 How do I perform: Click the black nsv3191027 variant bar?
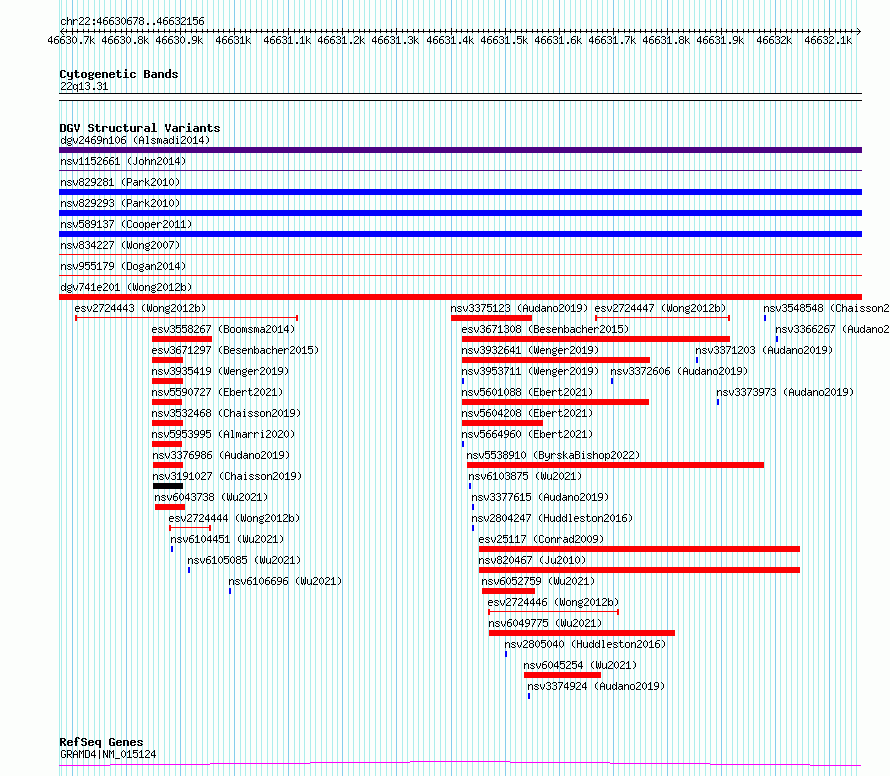(168, 486)
